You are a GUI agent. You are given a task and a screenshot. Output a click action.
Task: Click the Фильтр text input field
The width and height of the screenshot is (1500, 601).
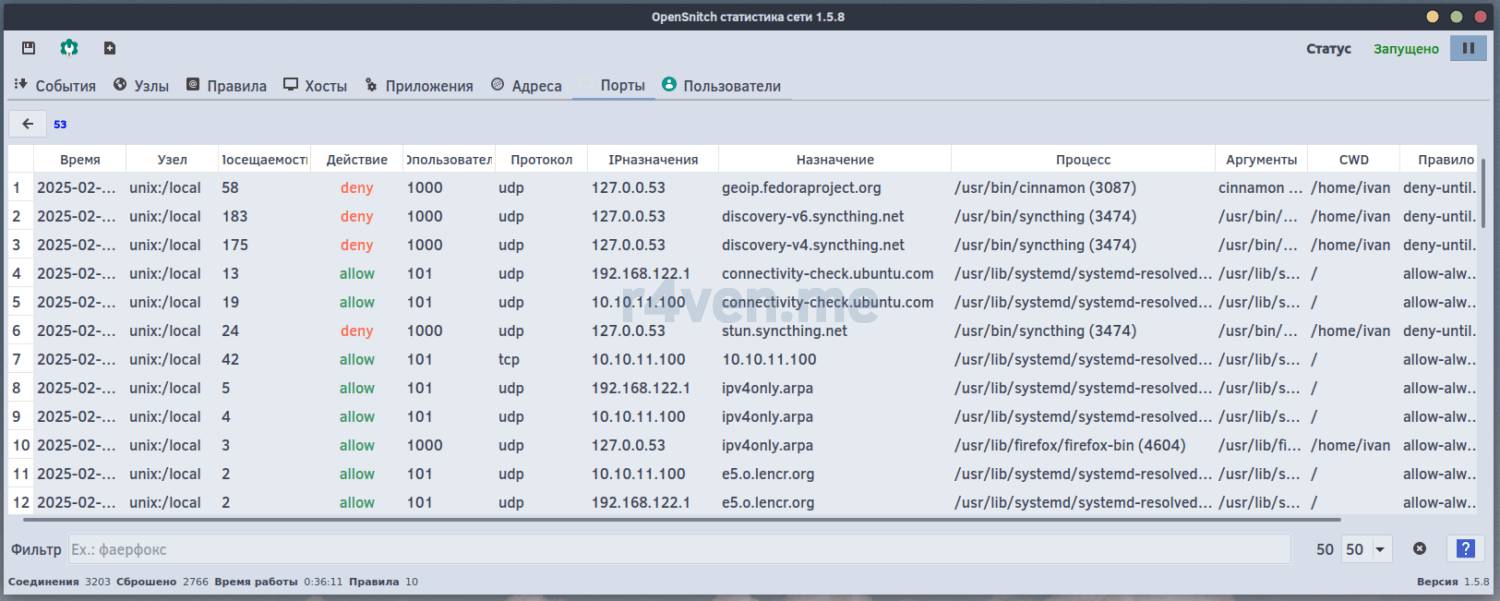[678, 549]
